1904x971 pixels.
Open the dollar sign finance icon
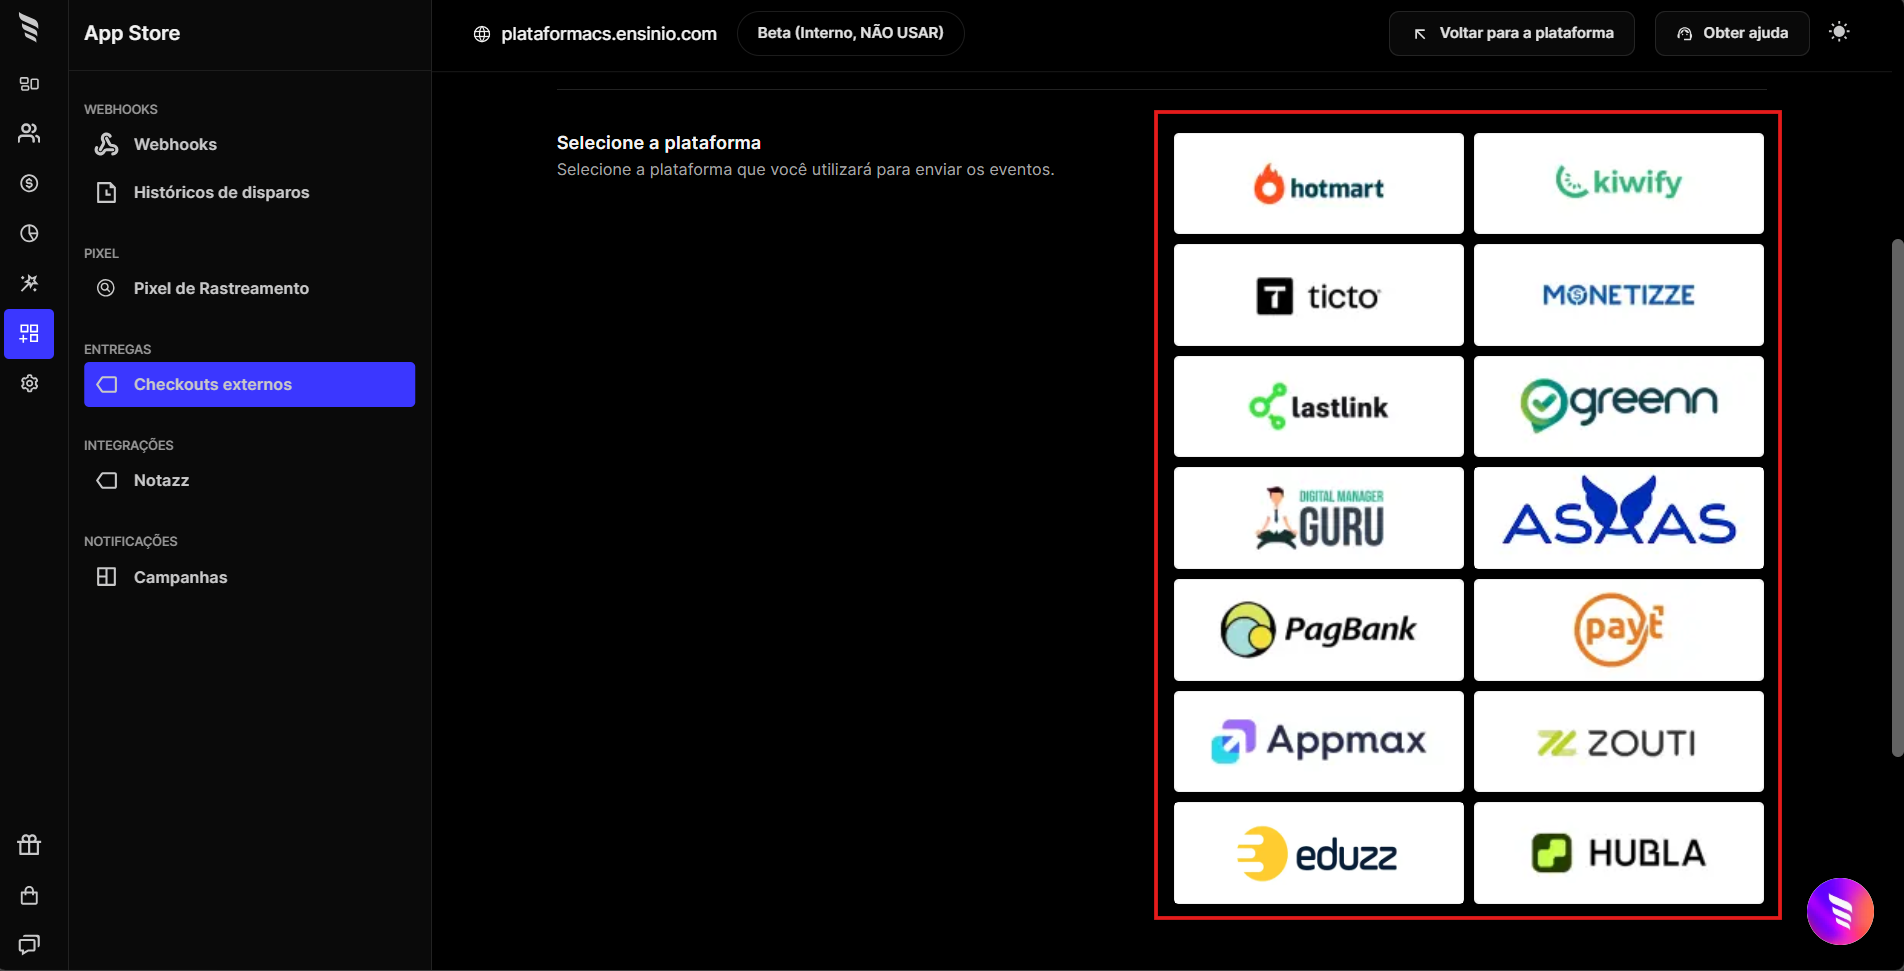29,183
